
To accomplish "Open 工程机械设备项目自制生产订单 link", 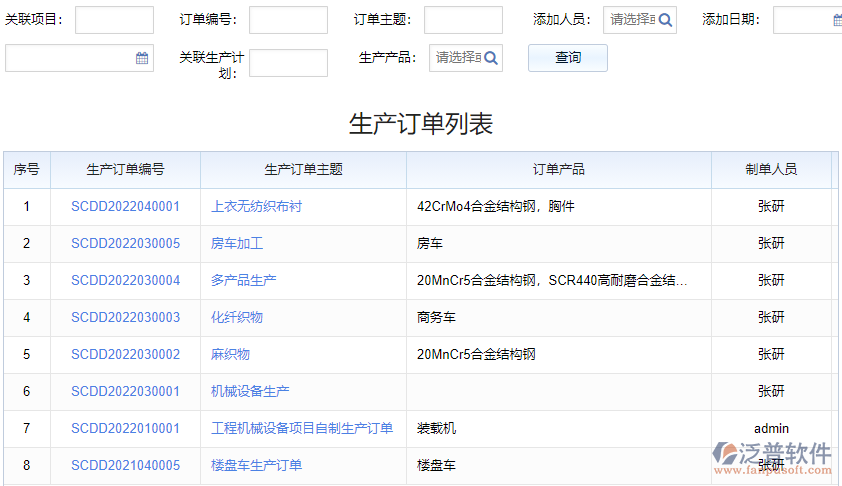I will 302,429.
